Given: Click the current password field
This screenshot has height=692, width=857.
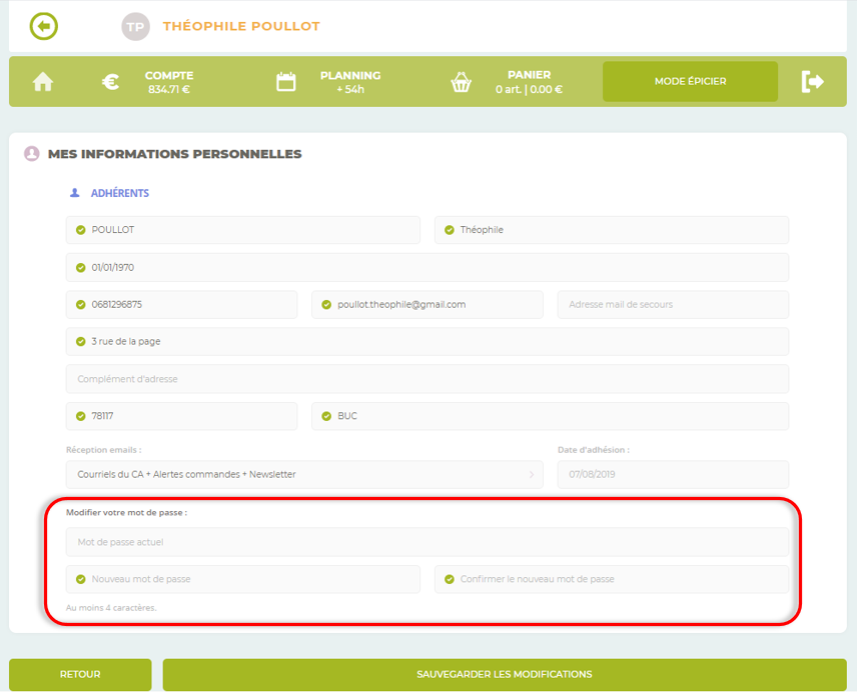Looking at the screenshot, I should pyautogui.click(x=427, y=542).
